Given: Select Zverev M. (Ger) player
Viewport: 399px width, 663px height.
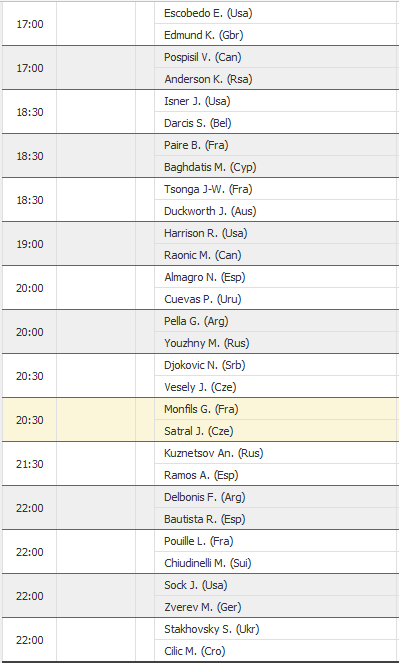Looking at the screenshot, I should [202, 607].
